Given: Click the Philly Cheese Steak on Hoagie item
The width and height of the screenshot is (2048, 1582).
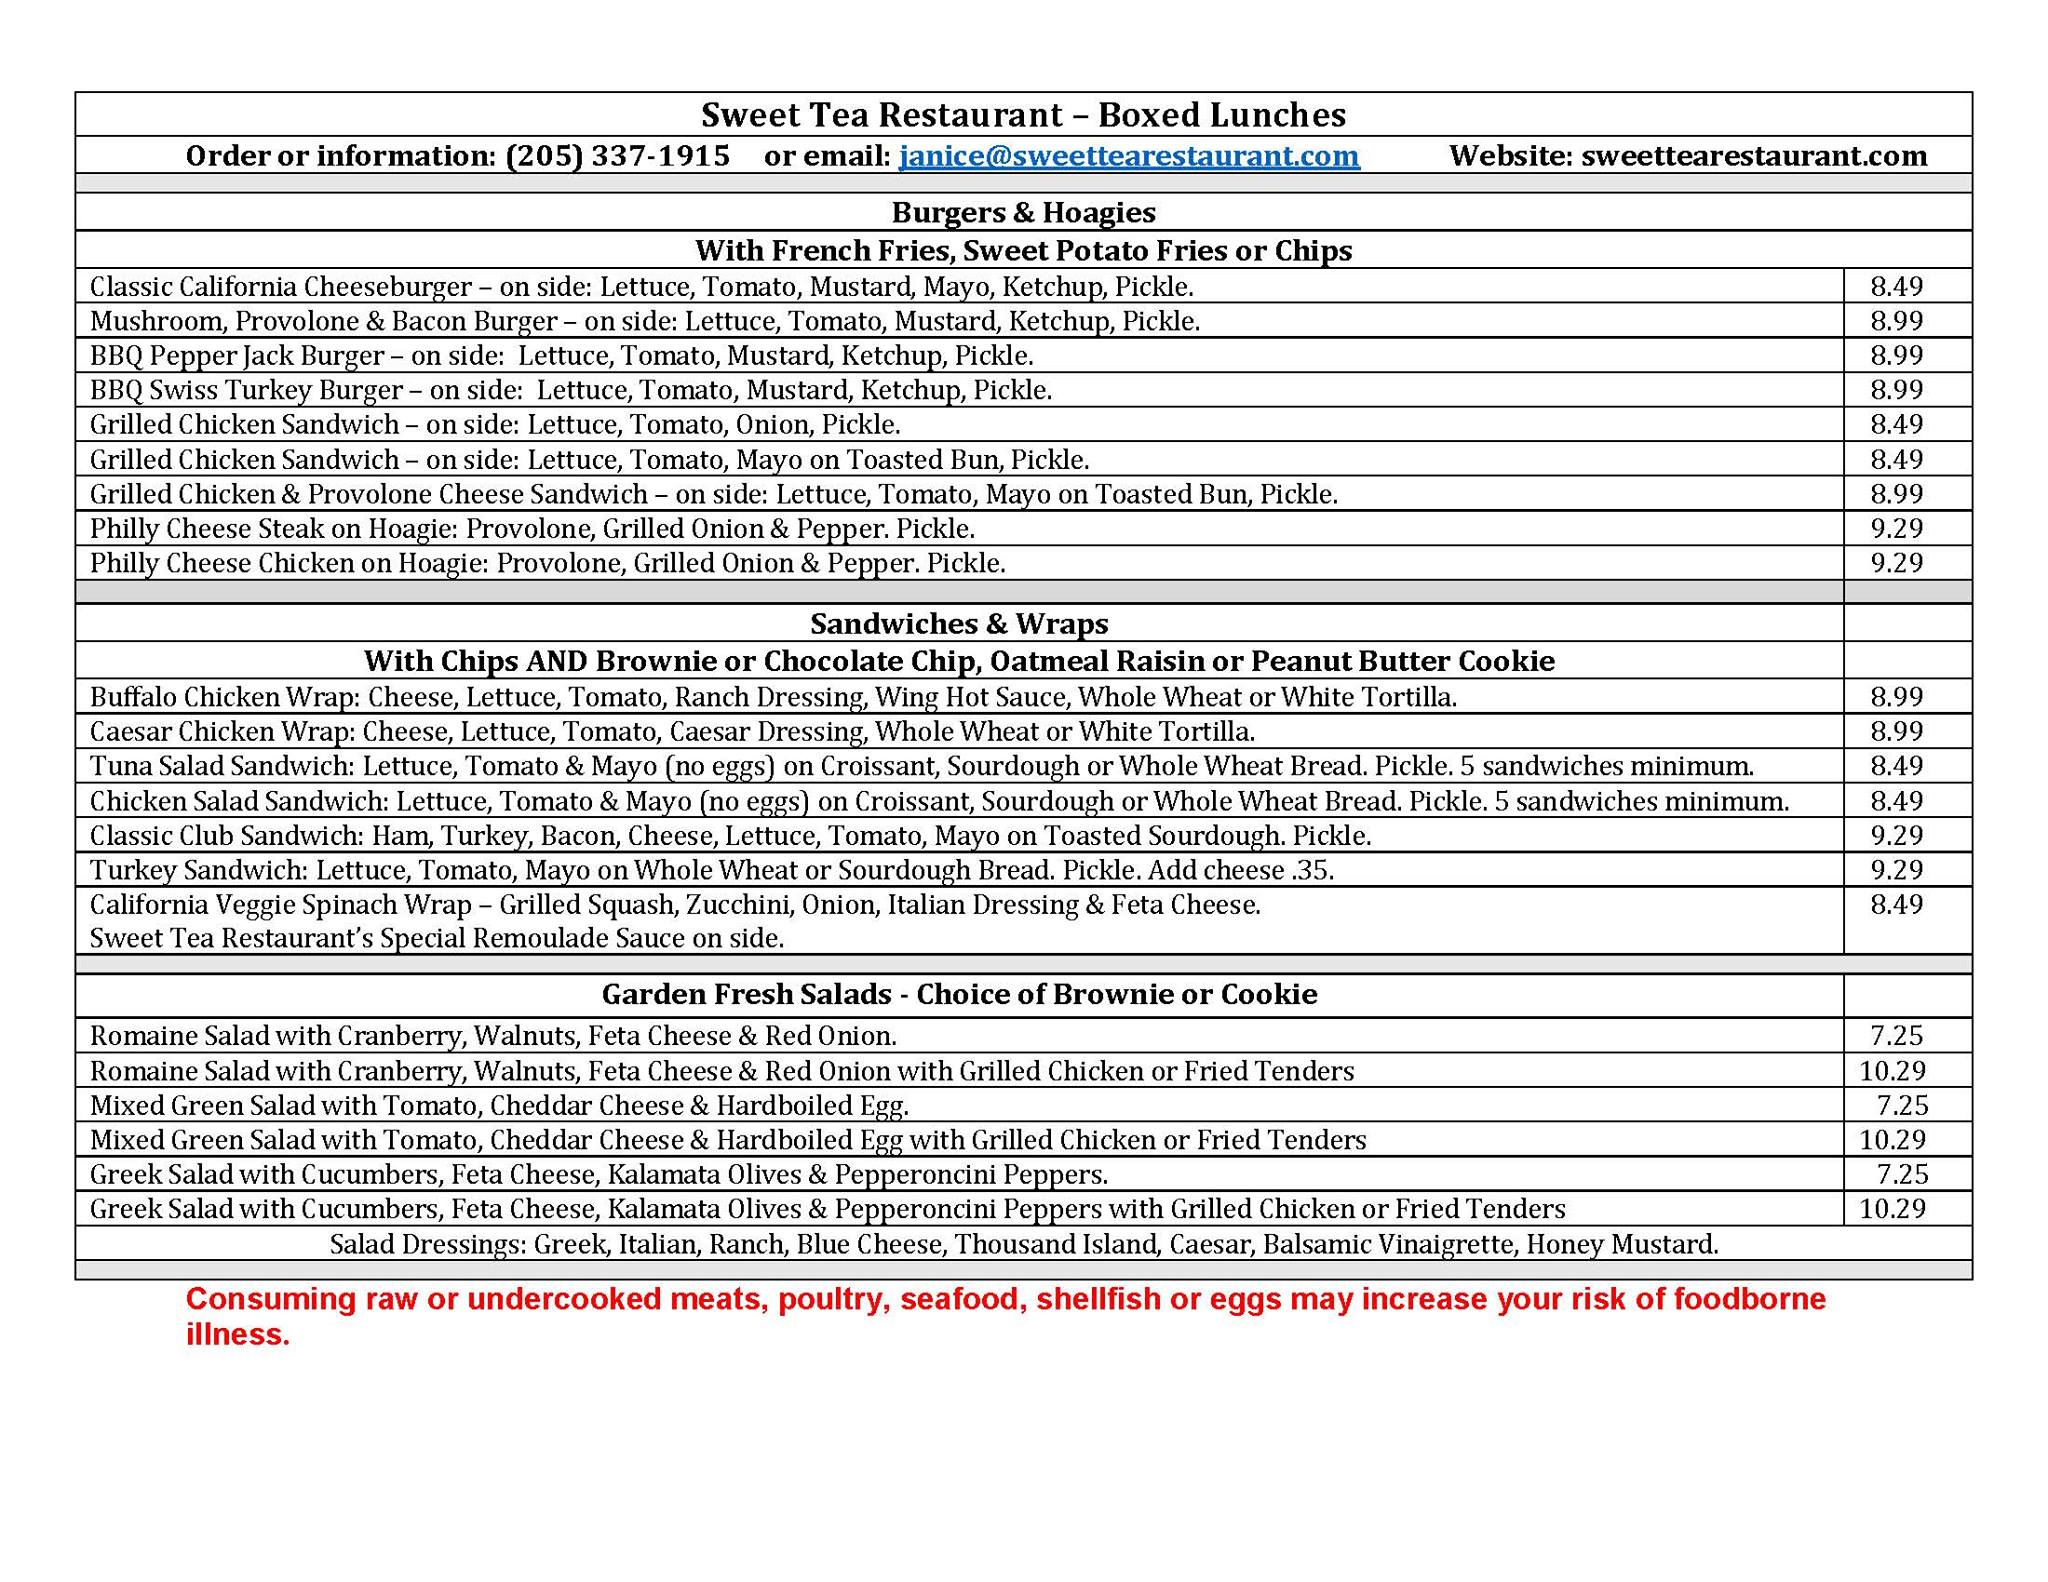Looking at the screenshot, I should [532, 529].
